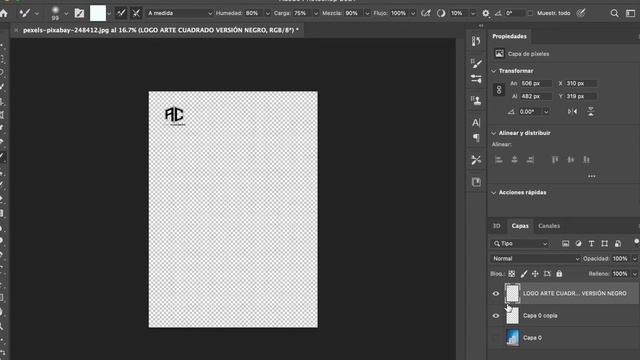Collapse the Acciones rápidas section
The width and height of the screenshot is (640, 360).
pyautogui.click(x=493, y=193)
